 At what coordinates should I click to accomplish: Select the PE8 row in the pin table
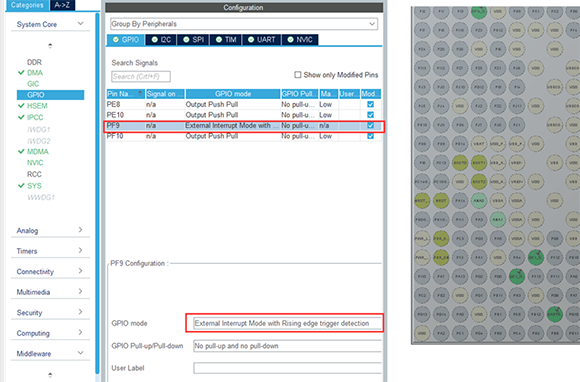click(244, 104)
